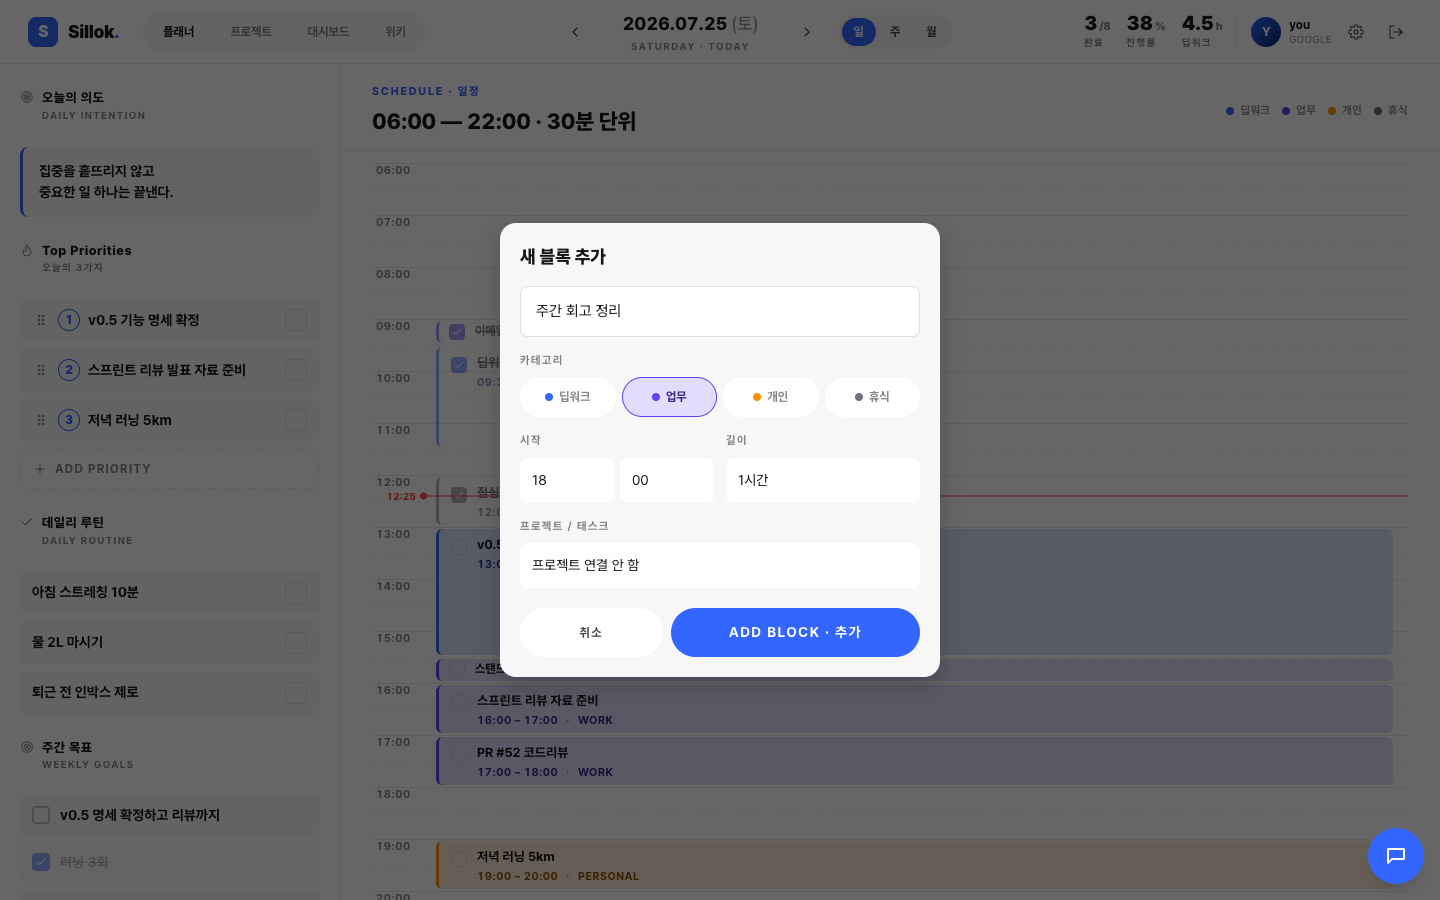Go to previous day with left chevron
1440x900 pixels.
(575, 32)
